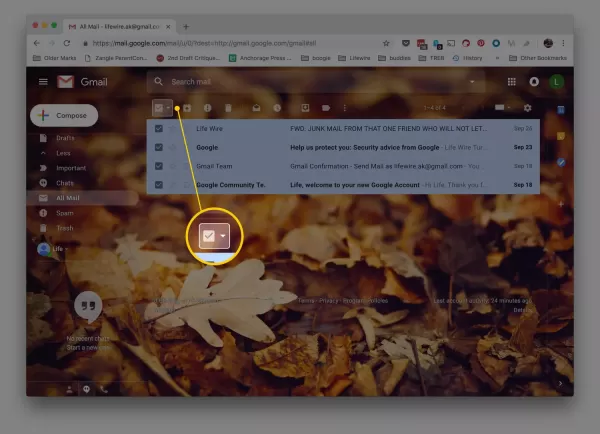Star the Life Wire message

coord(173,129)
